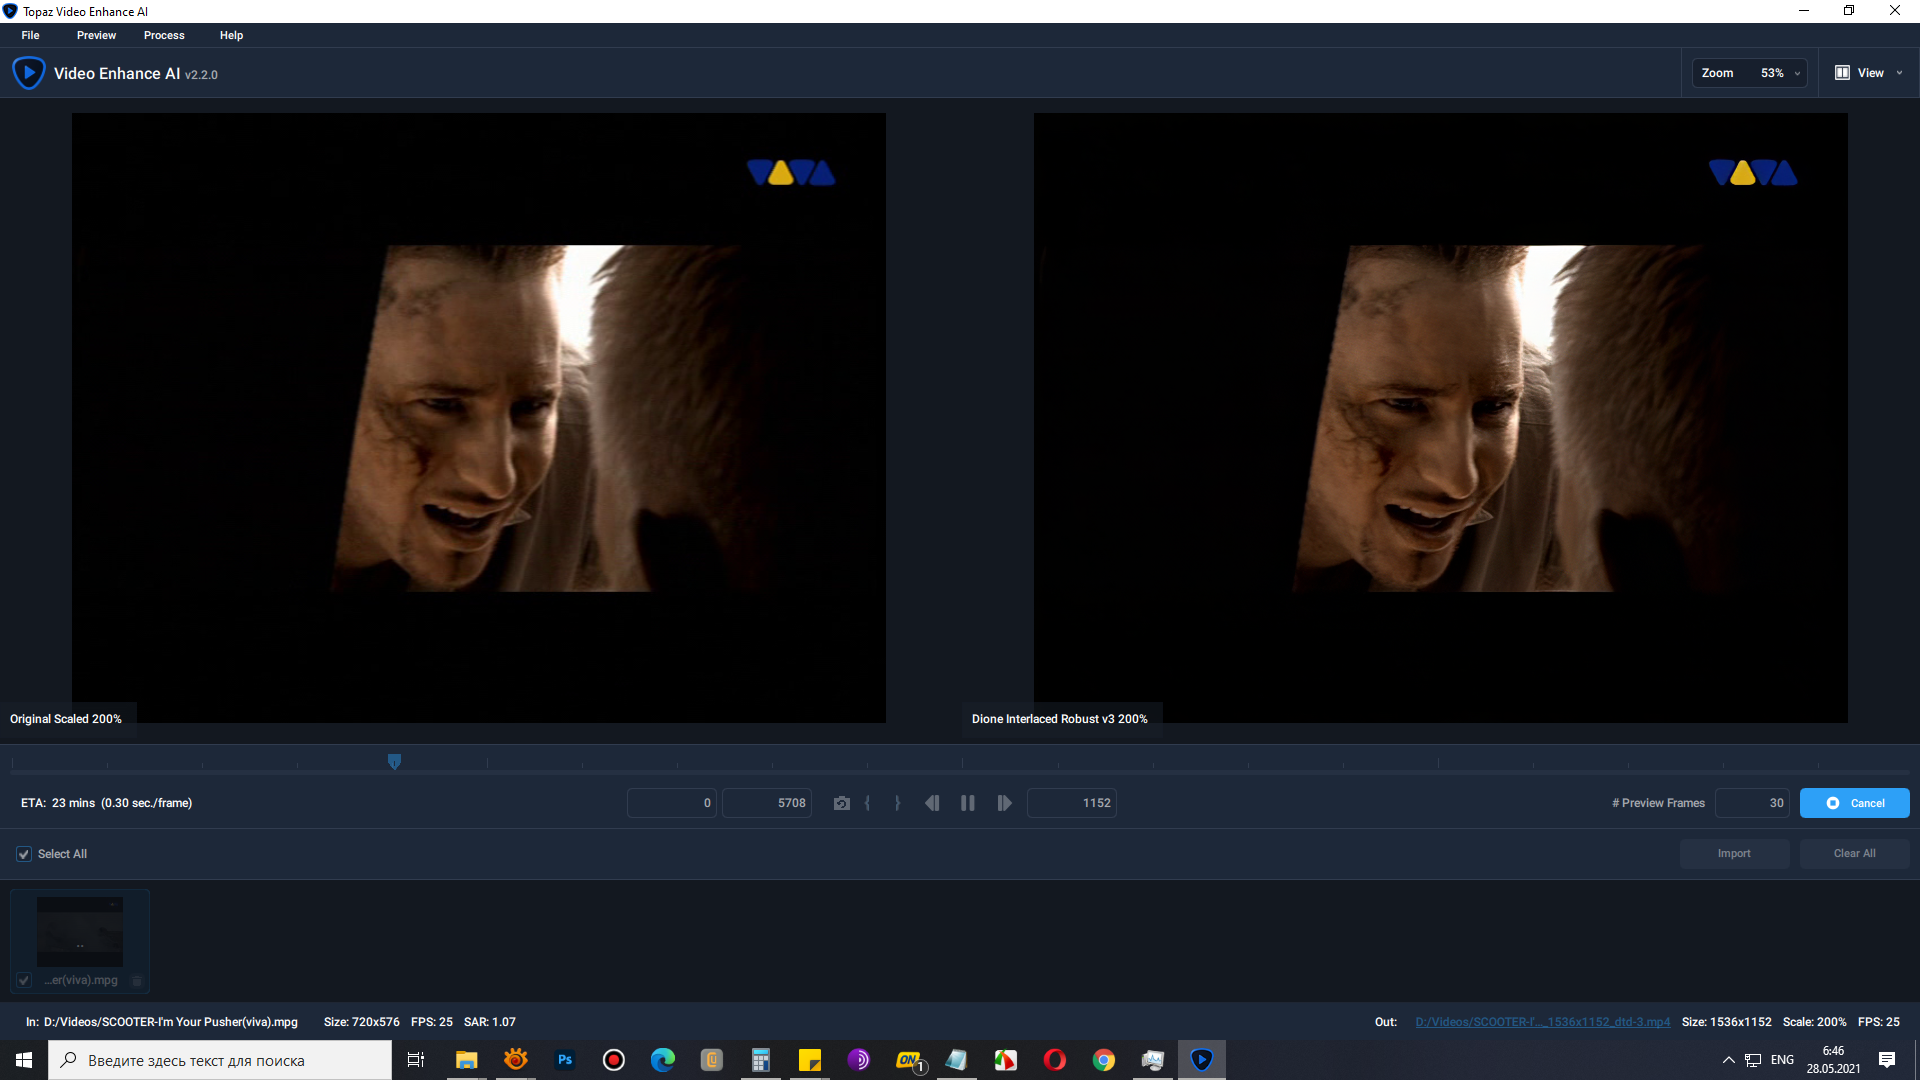Image resolution: width=1920 pixels, height=1080 pixels.
Task: Click the original video preview pane
Action: (x=479, y=418)
